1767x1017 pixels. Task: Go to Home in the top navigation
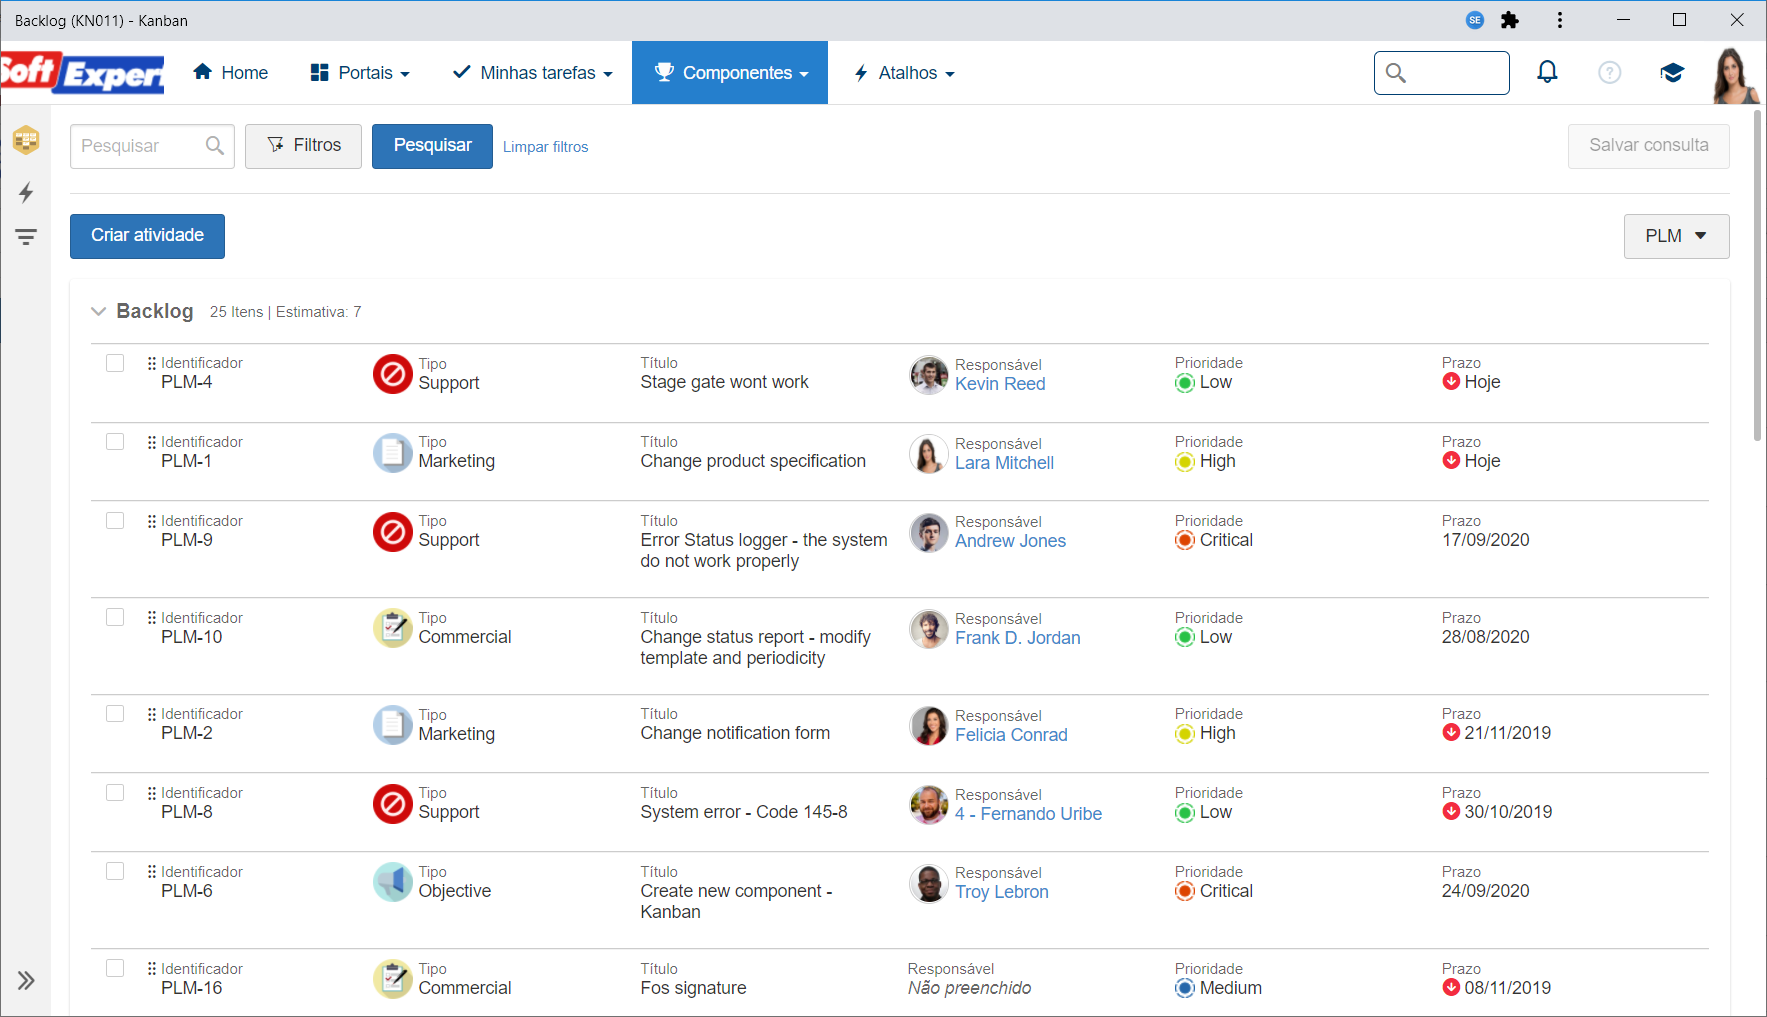point(231,73)
